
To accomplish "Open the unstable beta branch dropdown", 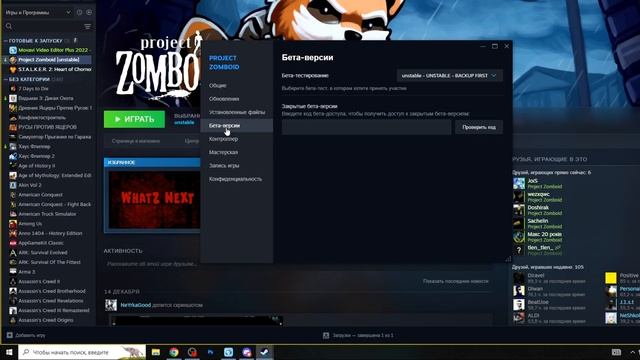I will (449, 76).
